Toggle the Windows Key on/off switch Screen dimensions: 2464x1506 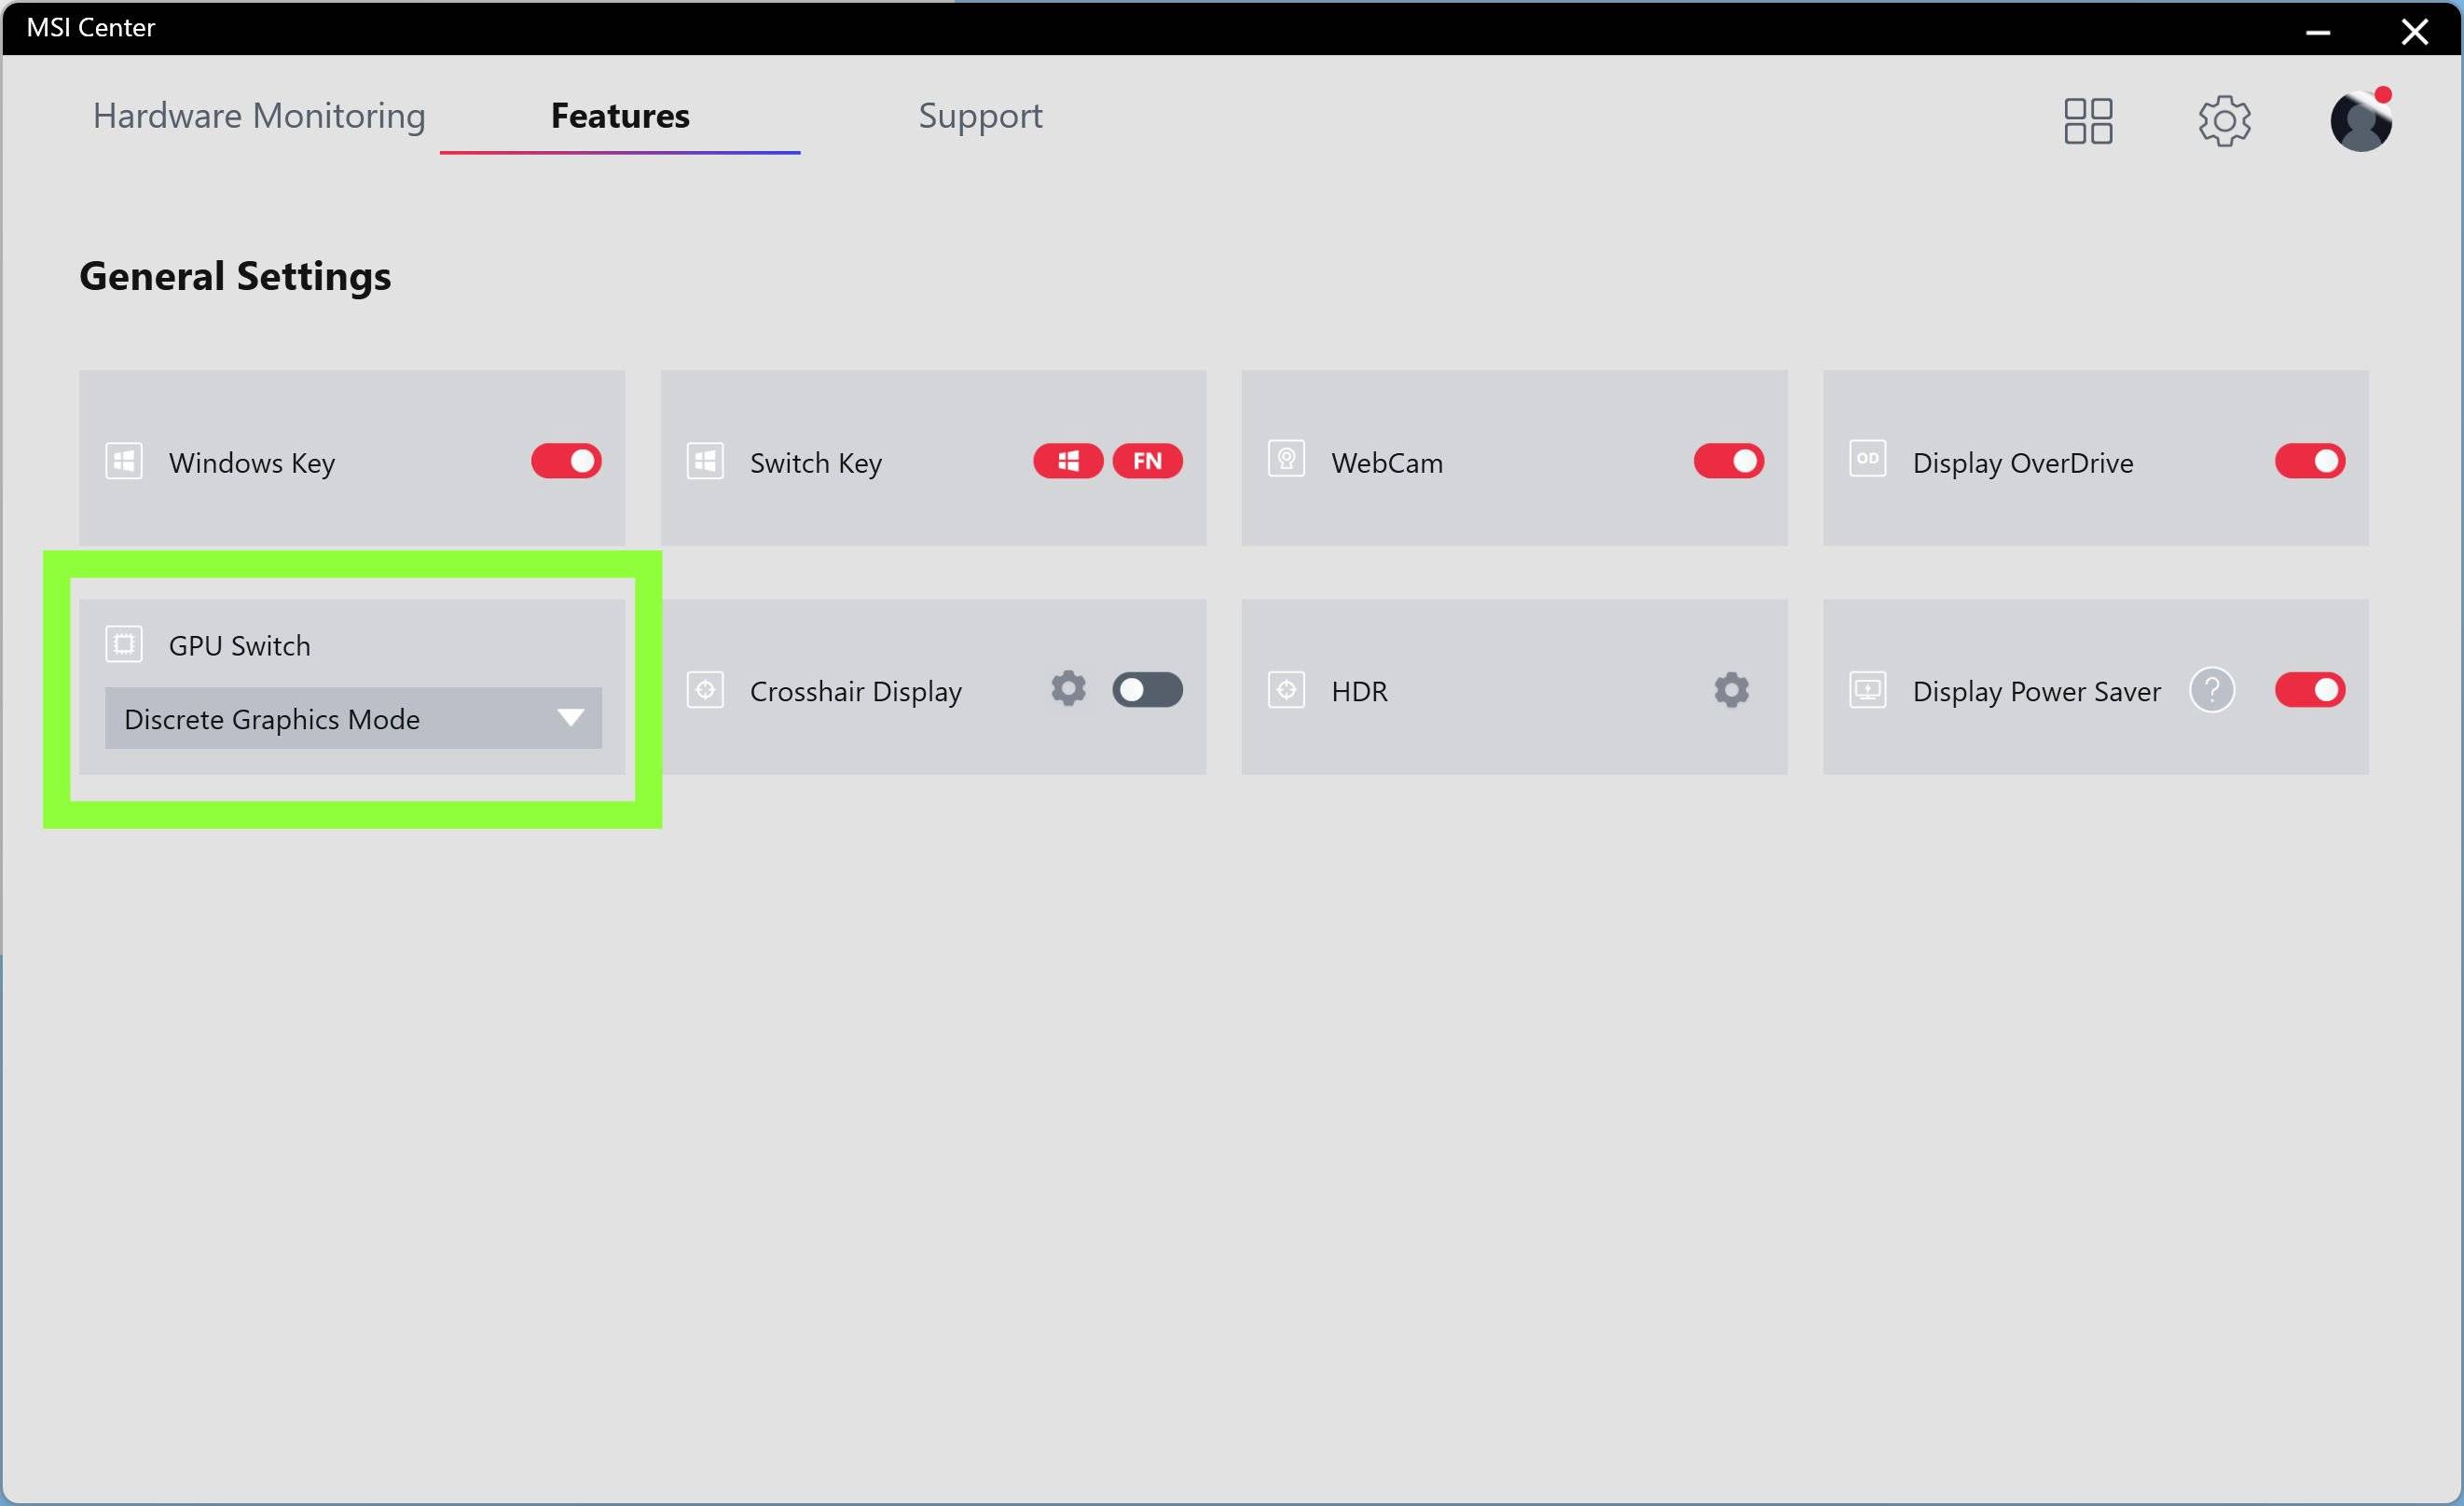565,462
